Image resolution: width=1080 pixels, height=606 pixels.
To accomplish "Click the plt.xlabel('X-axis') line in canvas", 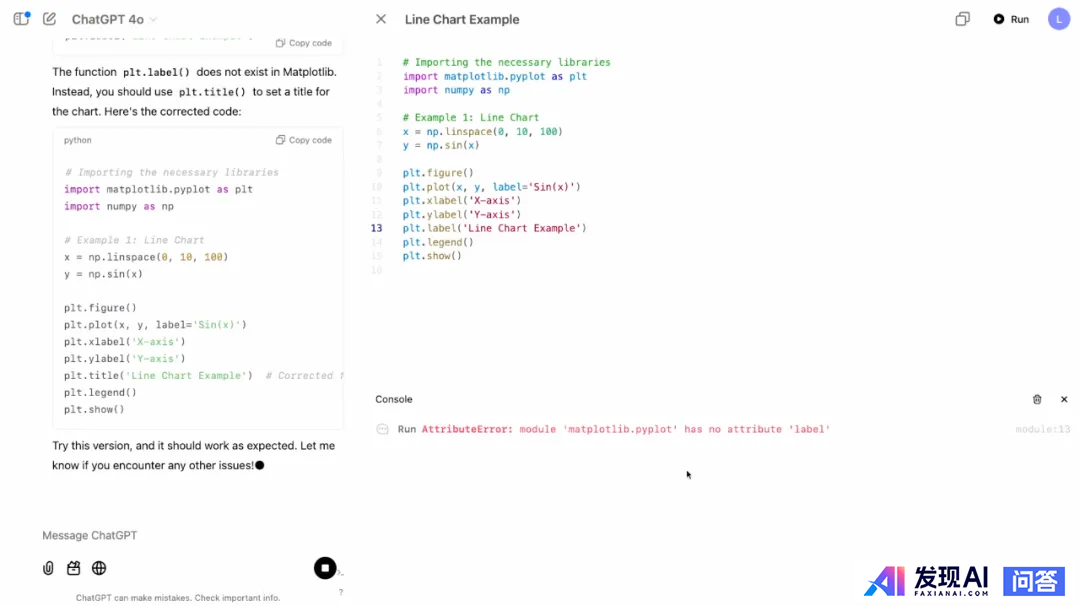I will point(461,200).
